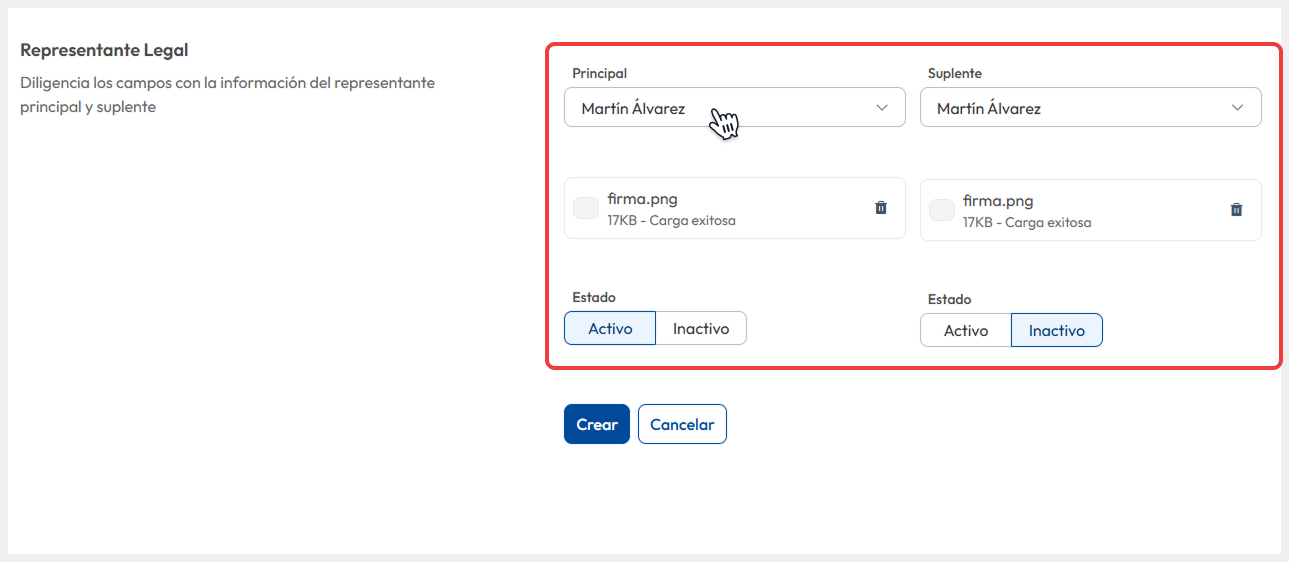
Task: Set Principal Estado to Activo
Action: pos(610,328)
